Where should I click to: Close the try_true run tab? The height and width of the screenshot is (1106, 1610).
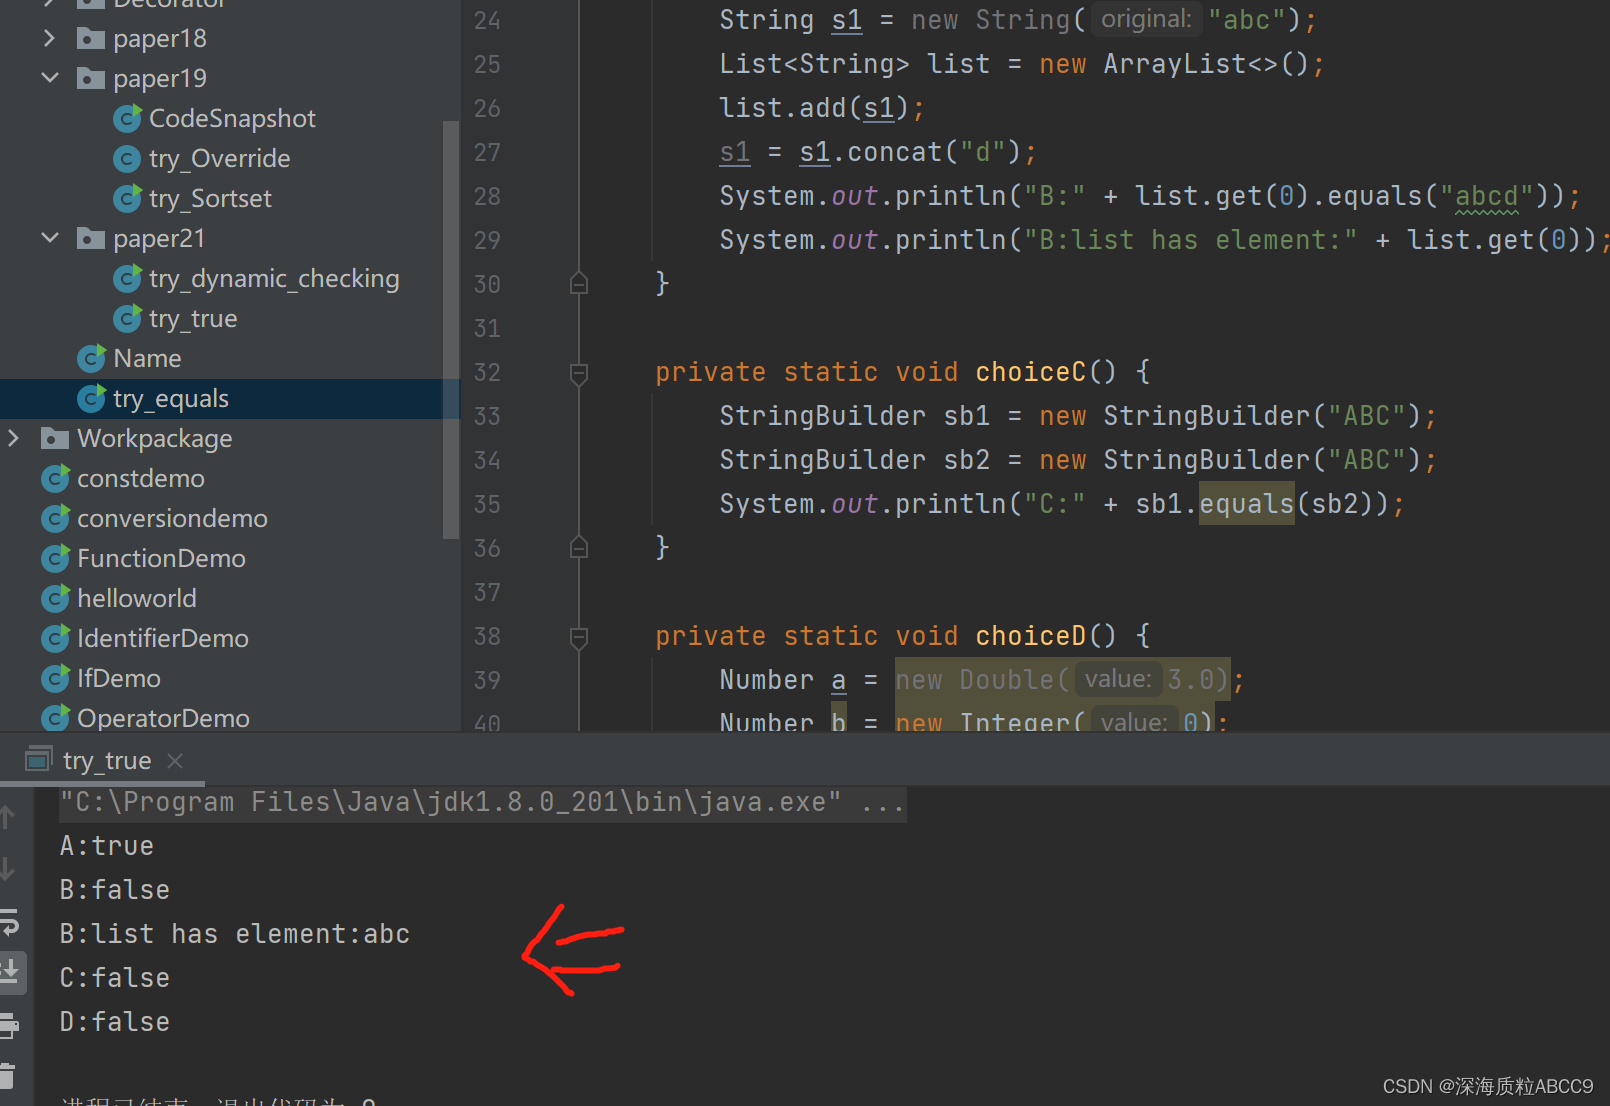[175, 761]
